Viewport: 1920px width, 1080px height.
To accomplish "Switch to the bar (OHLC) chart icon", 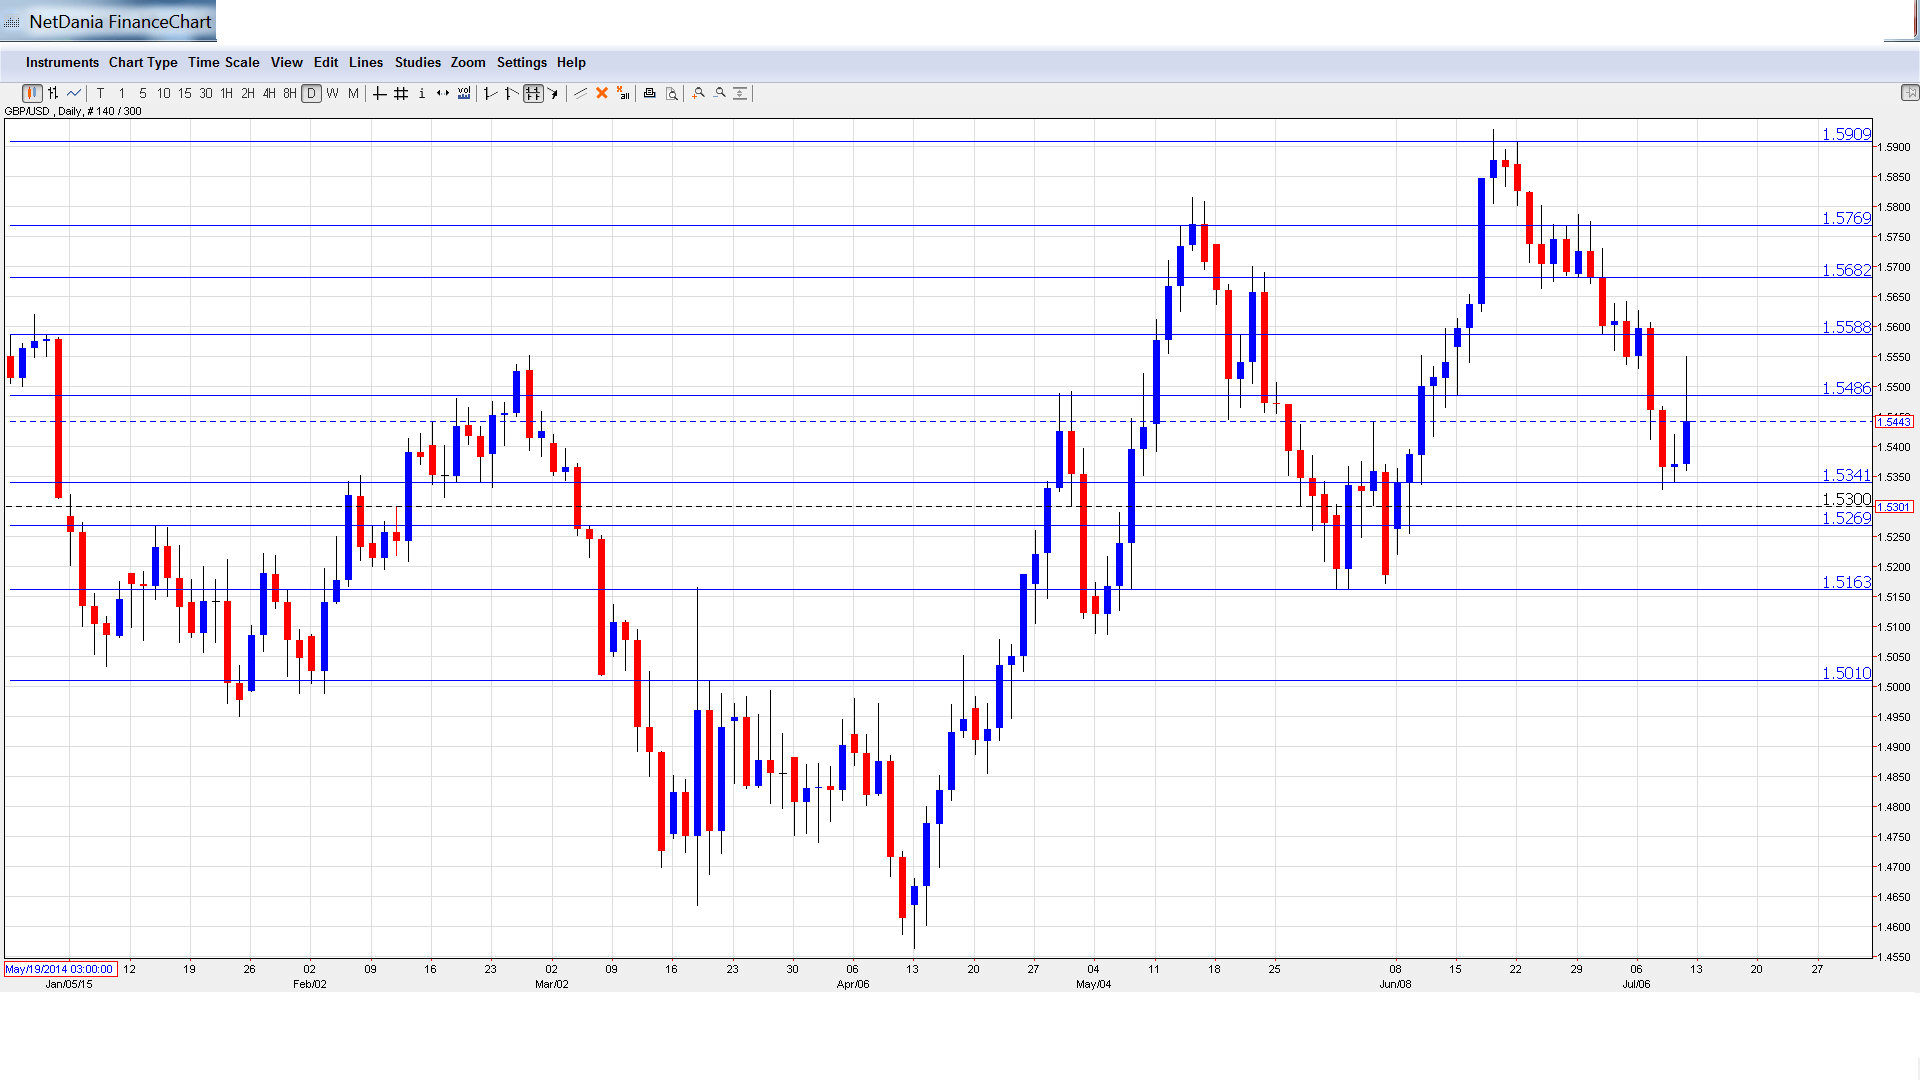I will [53, 93].
